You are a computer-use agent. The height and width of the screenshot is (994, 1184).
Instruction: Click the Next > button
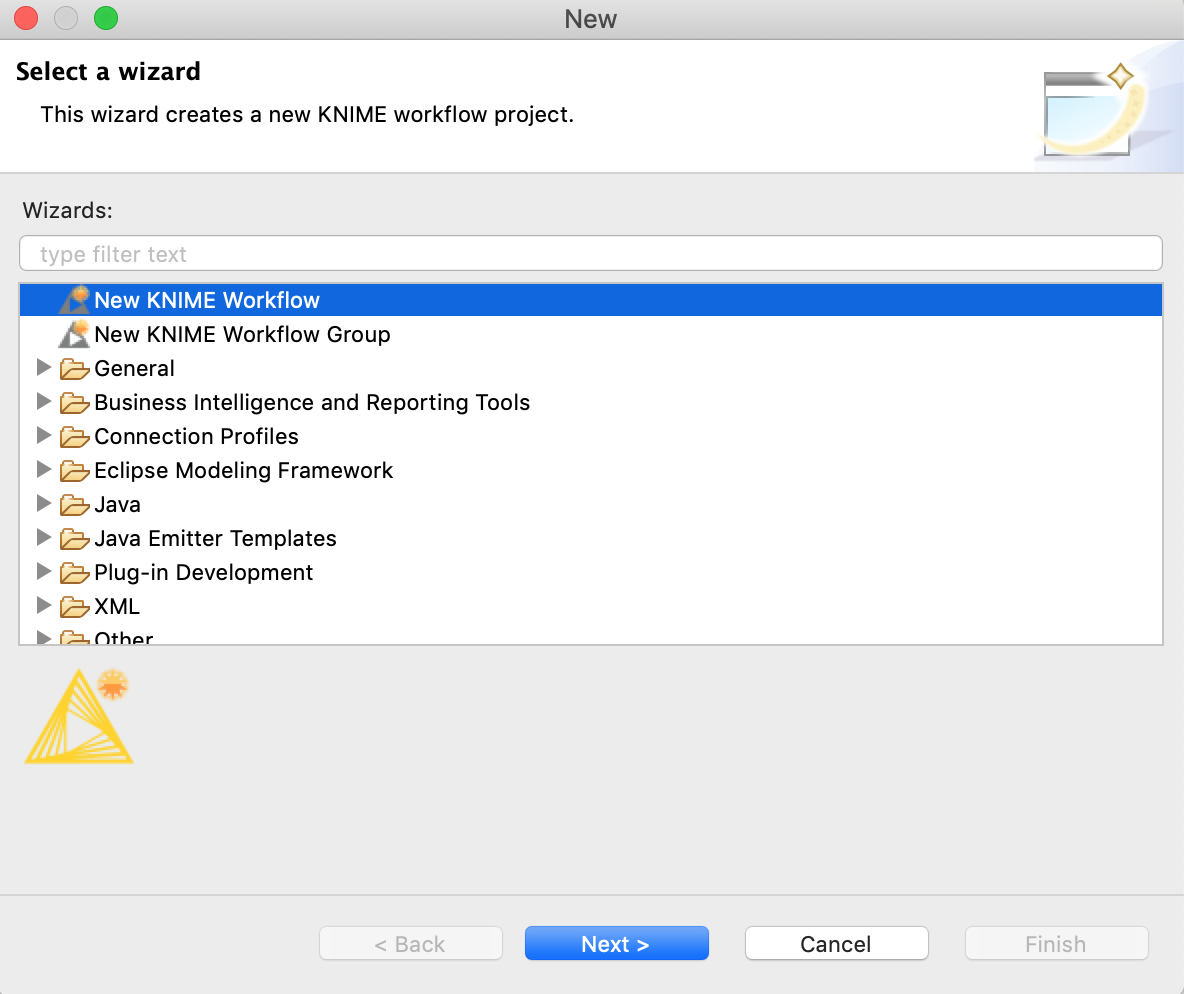click(616, 943)
